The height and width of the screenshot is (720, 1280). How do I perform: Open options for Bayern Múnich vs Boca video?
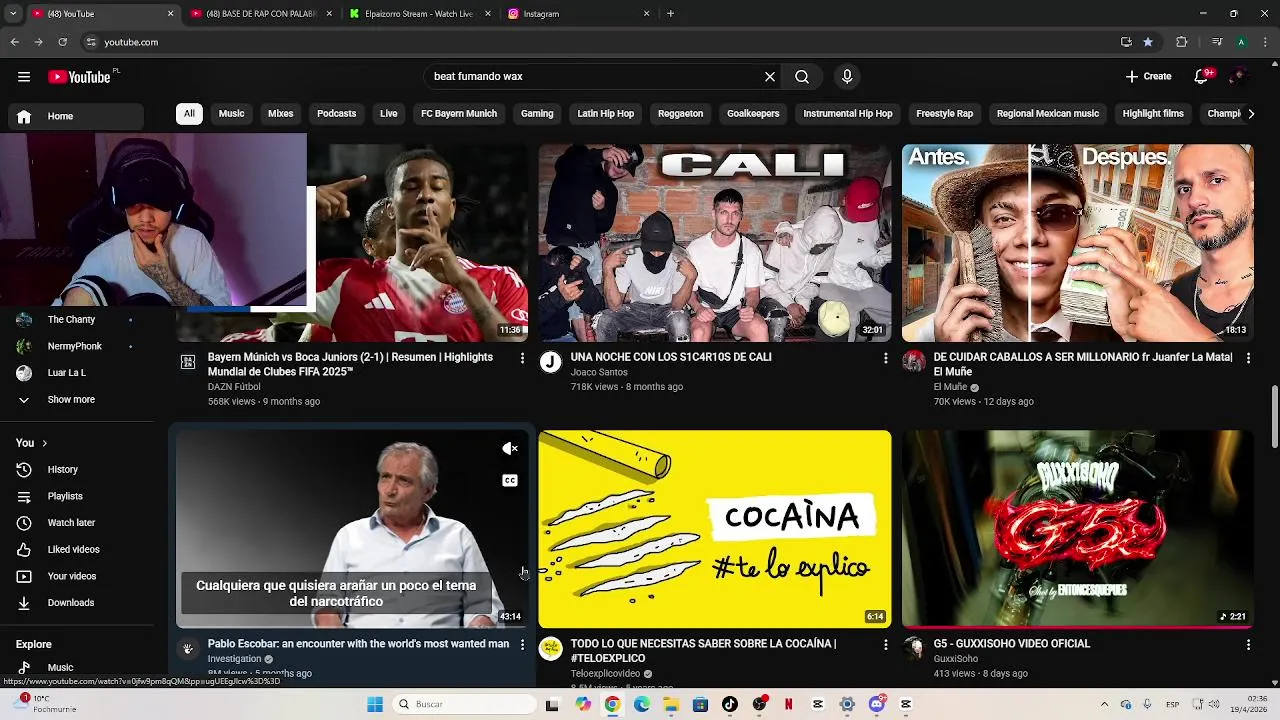click(522, 358)
